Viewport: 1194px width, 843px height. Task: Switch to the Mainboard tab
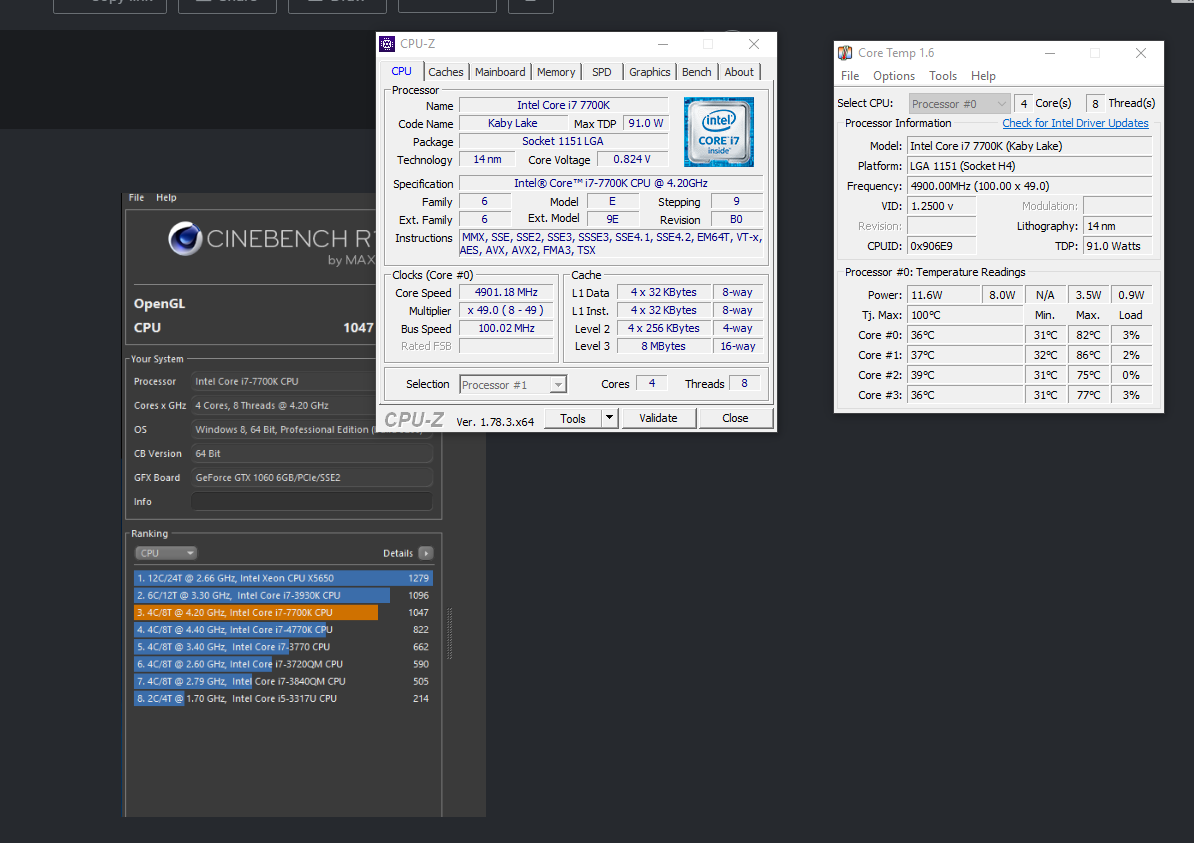pos(500,72)
